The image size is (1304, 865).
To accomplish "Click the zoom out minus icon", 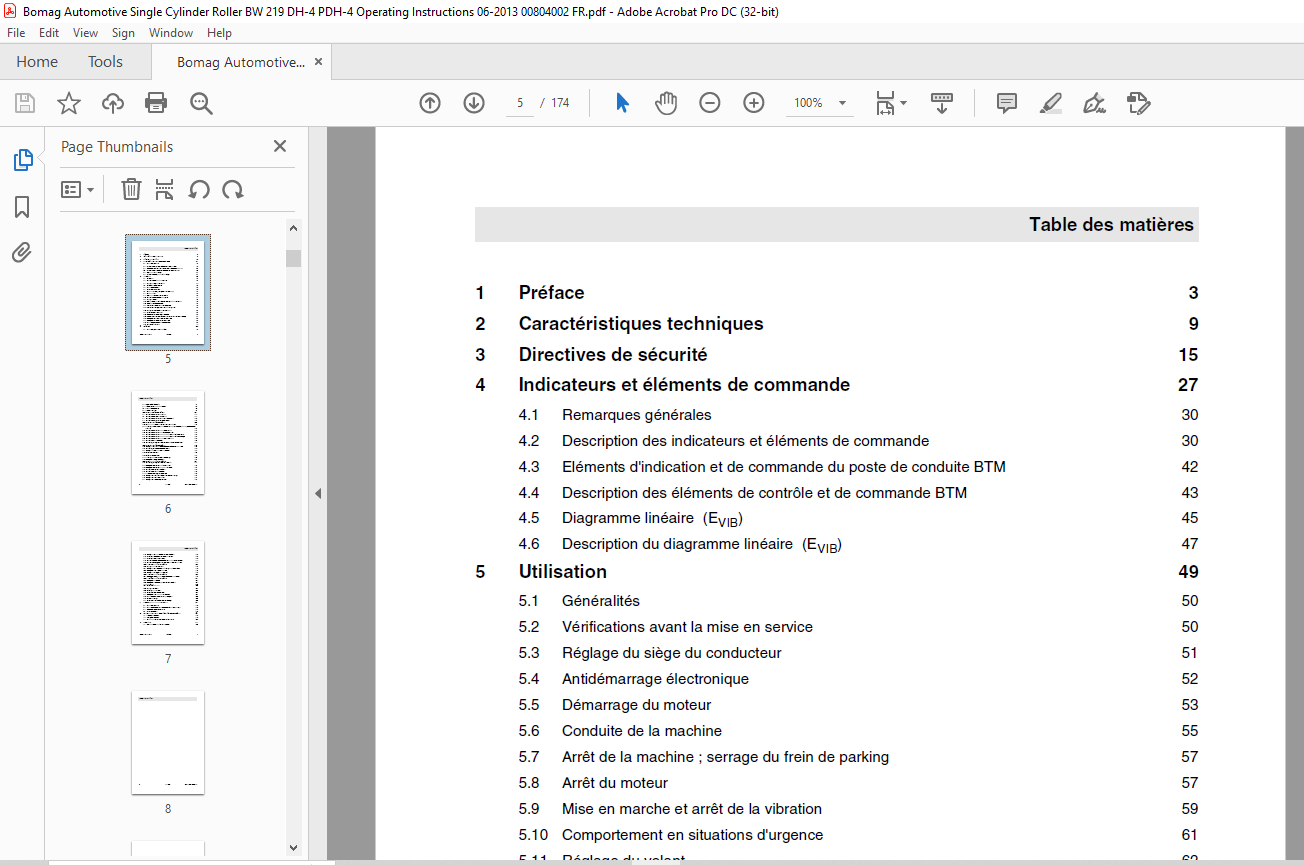I will pos(710,103).
